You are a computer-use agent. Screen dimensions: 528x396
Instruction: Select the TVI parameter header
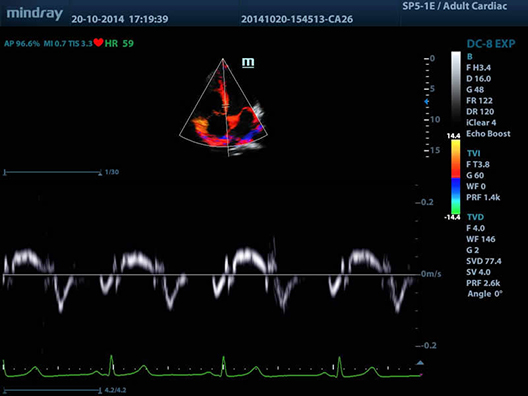473,153
